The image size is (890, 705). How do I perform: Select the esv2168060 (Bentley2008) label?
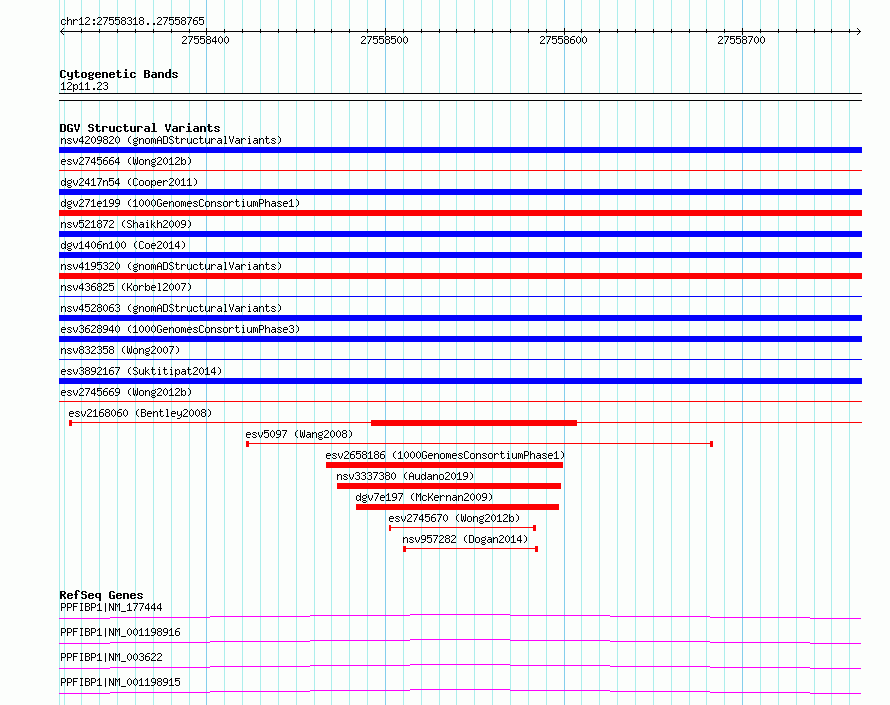140,413
